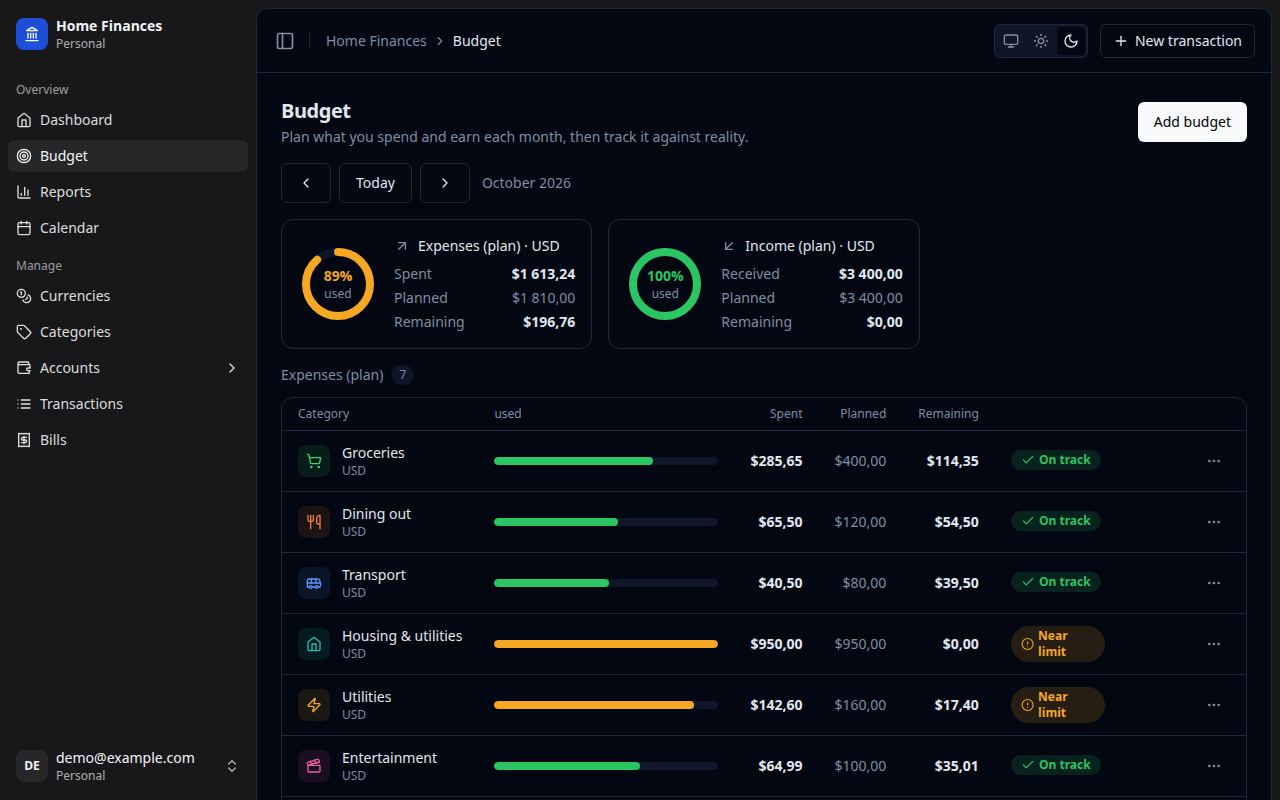1280x800 pixels.
Task: Open row options for Housing & utilities
Action: [x=1214, y=644]
